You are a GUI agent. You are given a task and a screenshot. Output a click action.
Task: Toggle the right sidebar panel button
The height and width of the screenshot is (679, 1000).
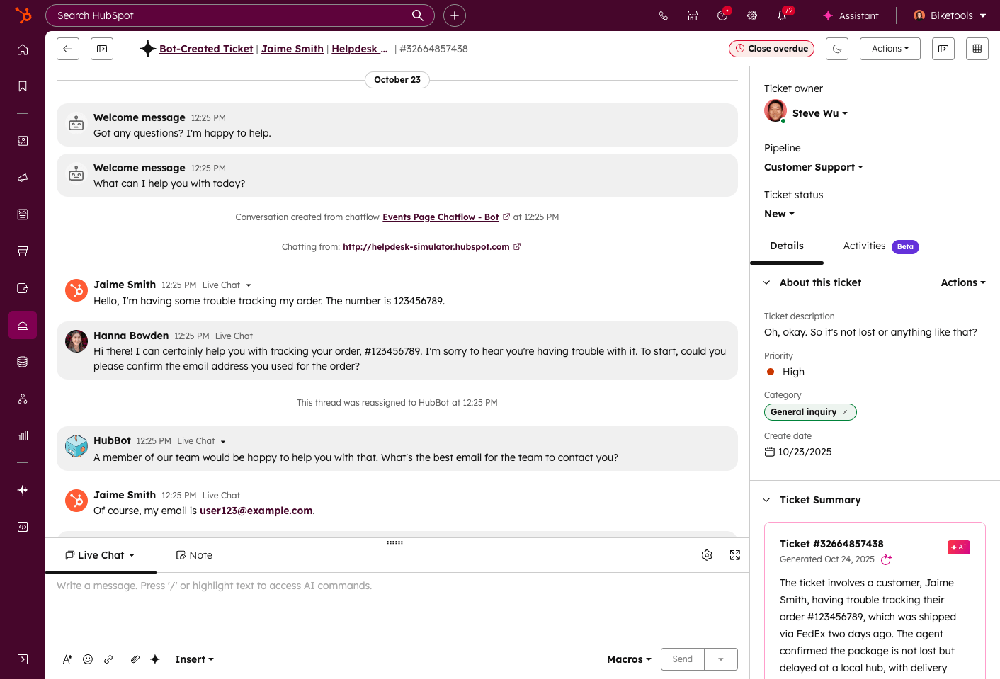[943, 48]
